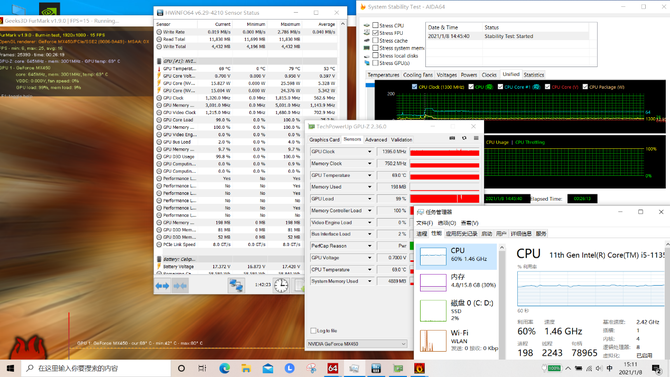This screenshot has width=670, height=377.
Task: Open the GPU-Z hamburger menu icon
Action: click(x=476, y=138)
